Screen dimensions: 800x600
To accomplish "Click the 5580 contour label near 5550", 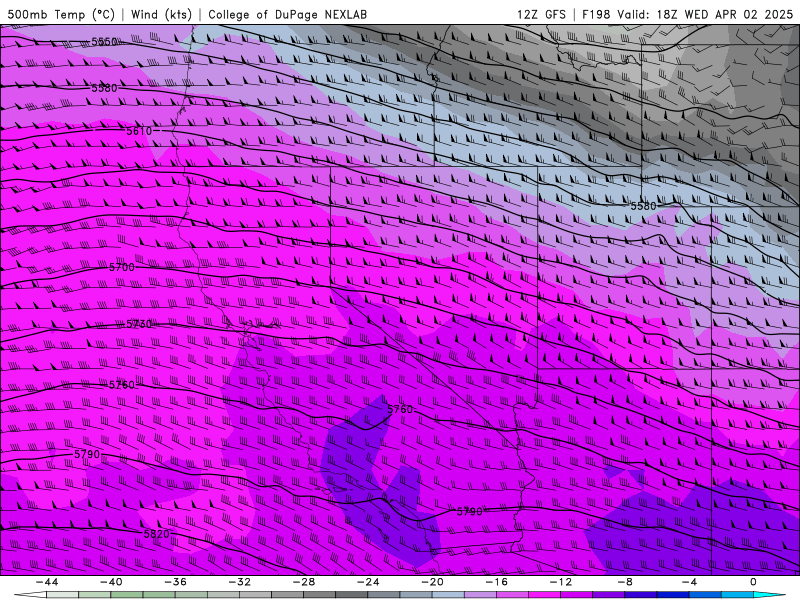I will 104,88.
